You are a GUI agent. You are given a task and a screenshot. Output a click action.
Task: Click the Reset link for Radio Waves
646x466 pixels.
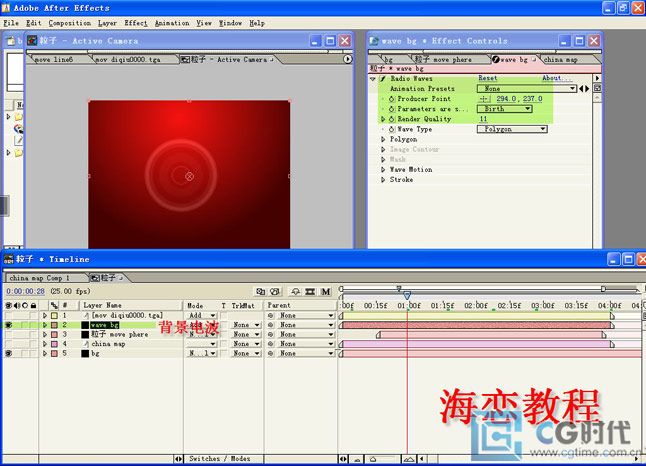pyautogui.click(x=488, y=78)
